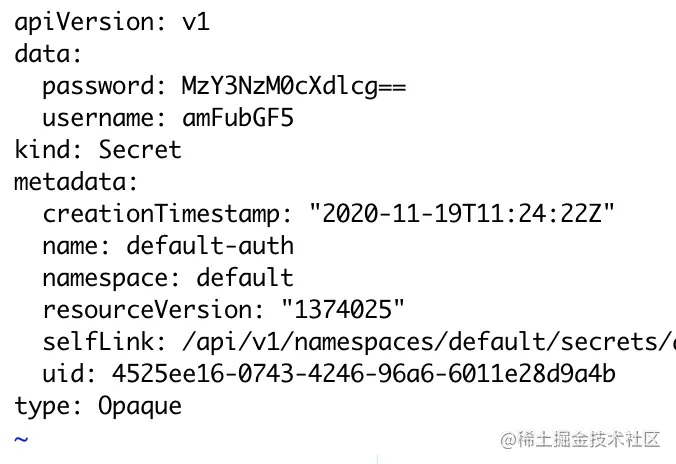Click the password value MzY3NzM0cXdlcg==
The image size is (676, 464).
coord(293,86)
